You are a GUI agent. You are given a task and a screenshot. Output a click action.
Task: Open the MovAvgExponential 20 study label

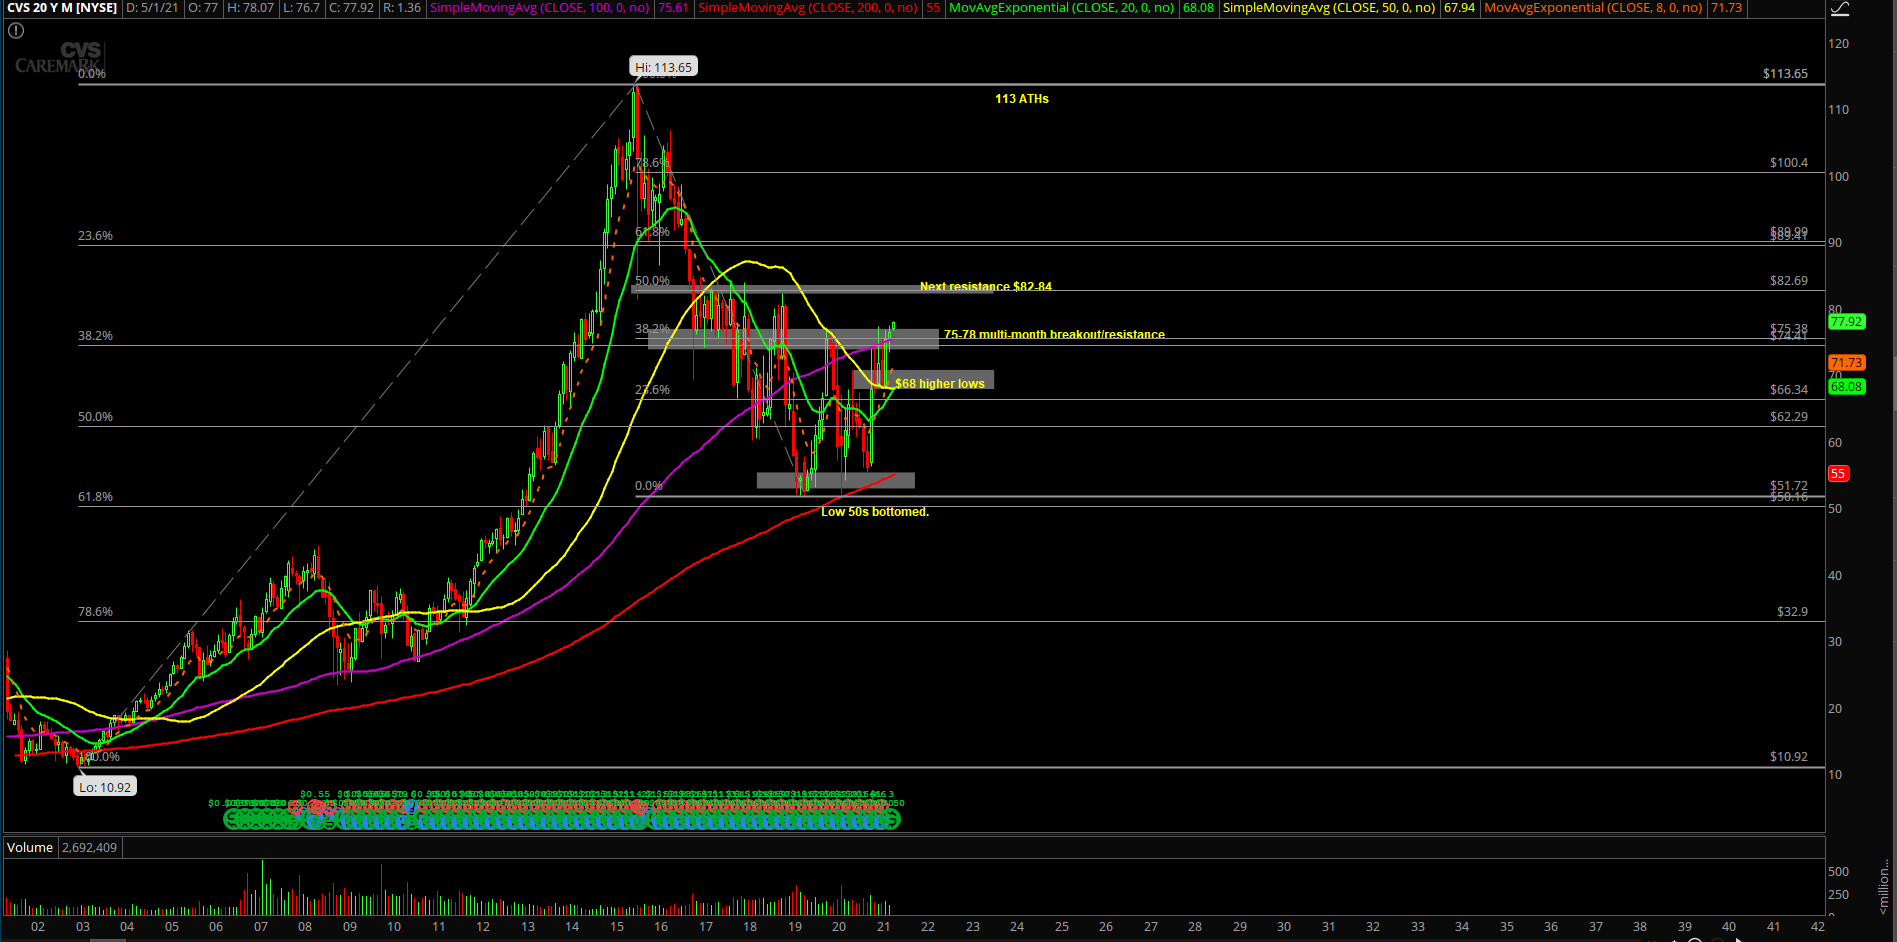[1061, 8]
